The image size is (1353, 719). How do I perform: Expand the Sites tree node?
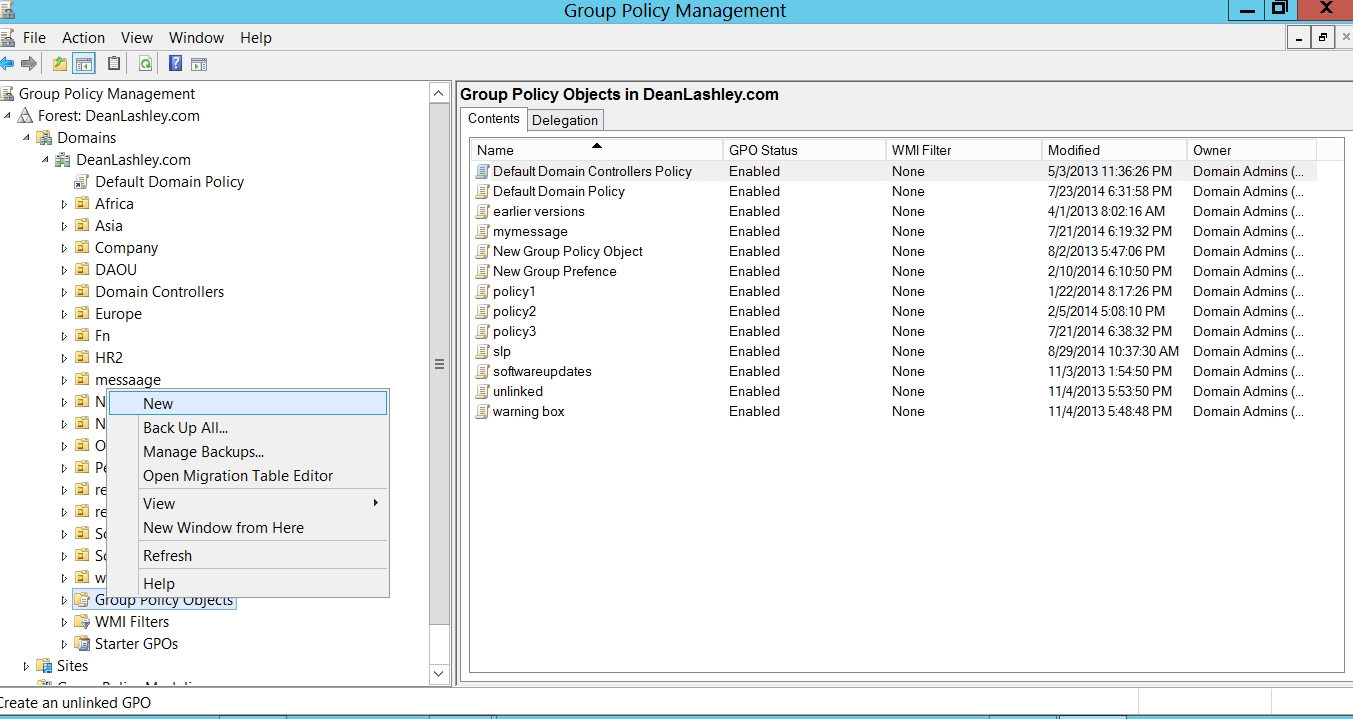pos(26,666)
